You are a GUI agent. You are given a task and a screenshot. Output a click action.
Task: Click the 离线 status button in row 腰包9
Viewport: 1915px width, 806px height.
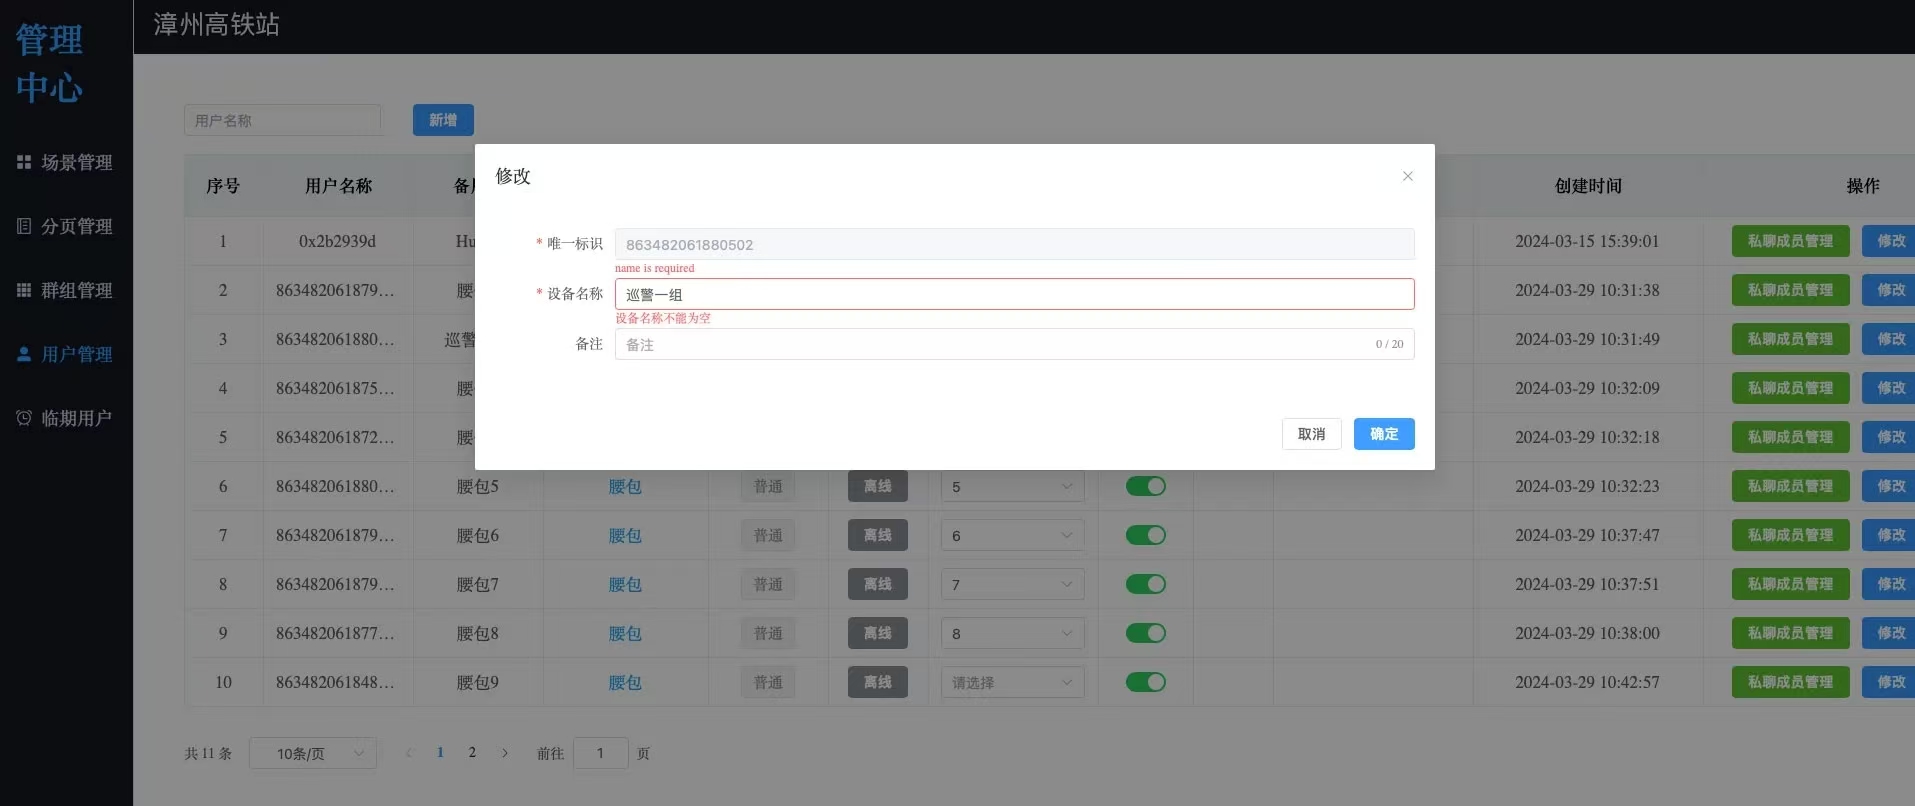pos(878,682)
